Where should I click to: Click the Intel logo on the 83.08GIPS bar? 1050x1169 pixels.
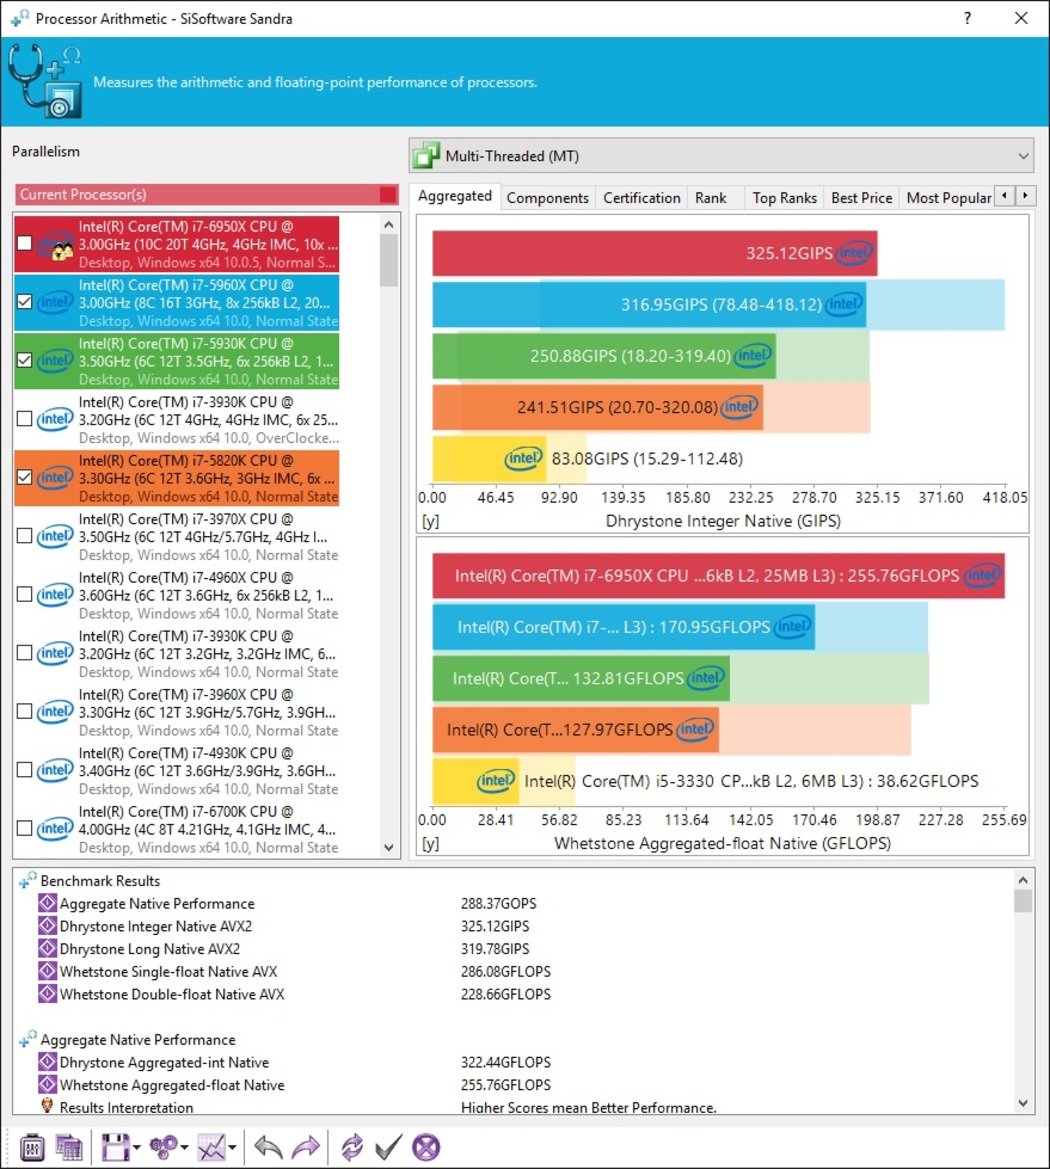[x=523, y=459]
